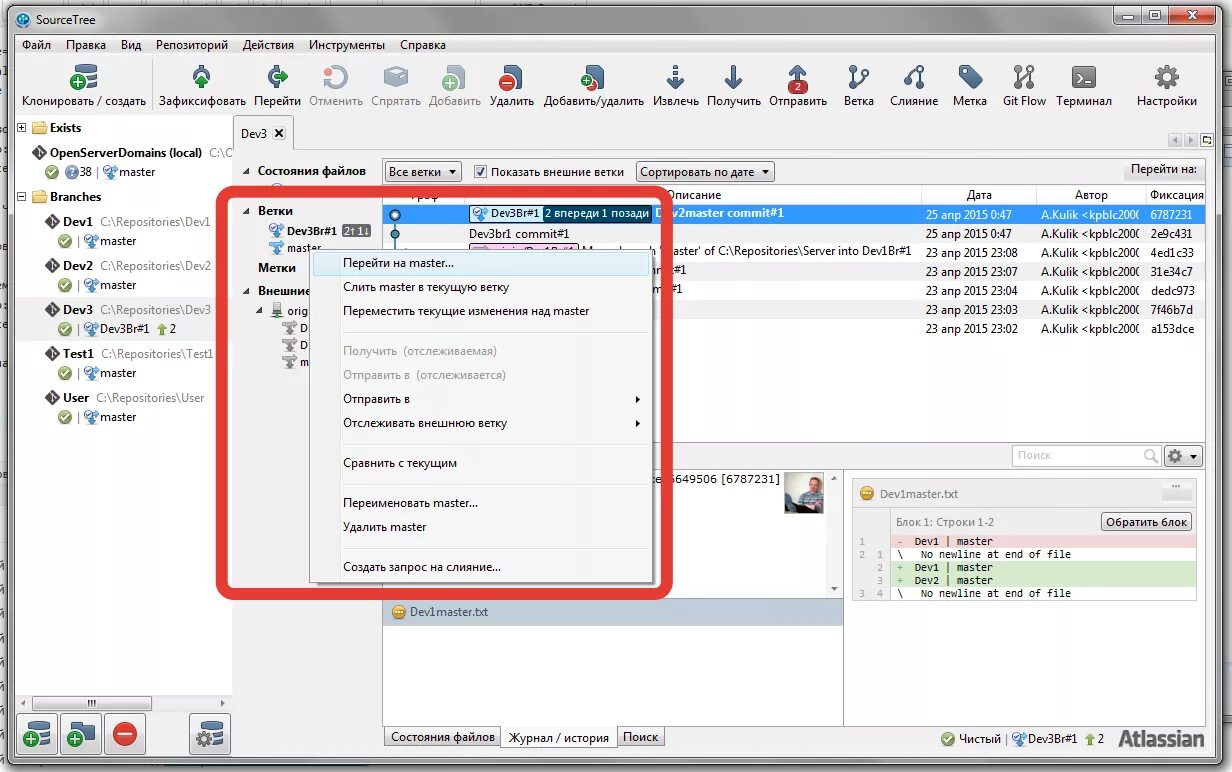Click the Удалить toolbar icon

(511, 79)
